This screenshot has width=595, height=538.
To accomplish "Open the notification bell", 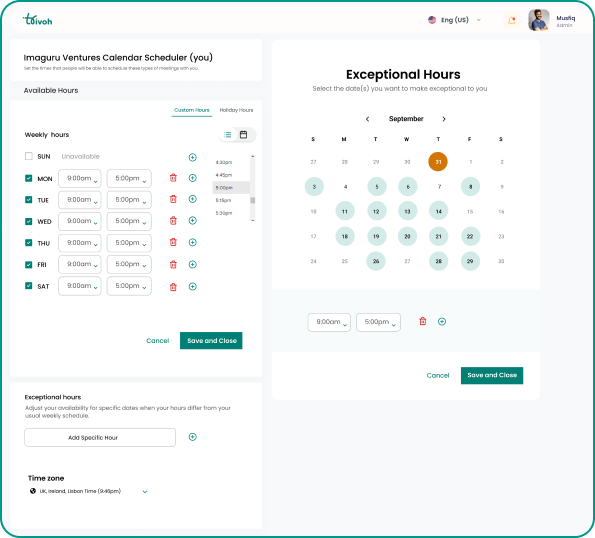I will click(x=512, y=20).
